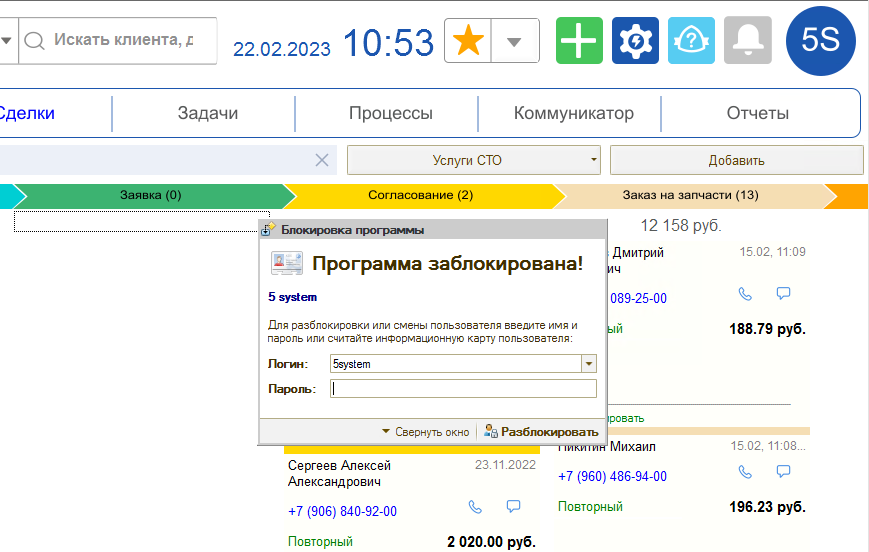Switch to the Сделки tab
869x552 pixels.
click(x=27, y=113)
